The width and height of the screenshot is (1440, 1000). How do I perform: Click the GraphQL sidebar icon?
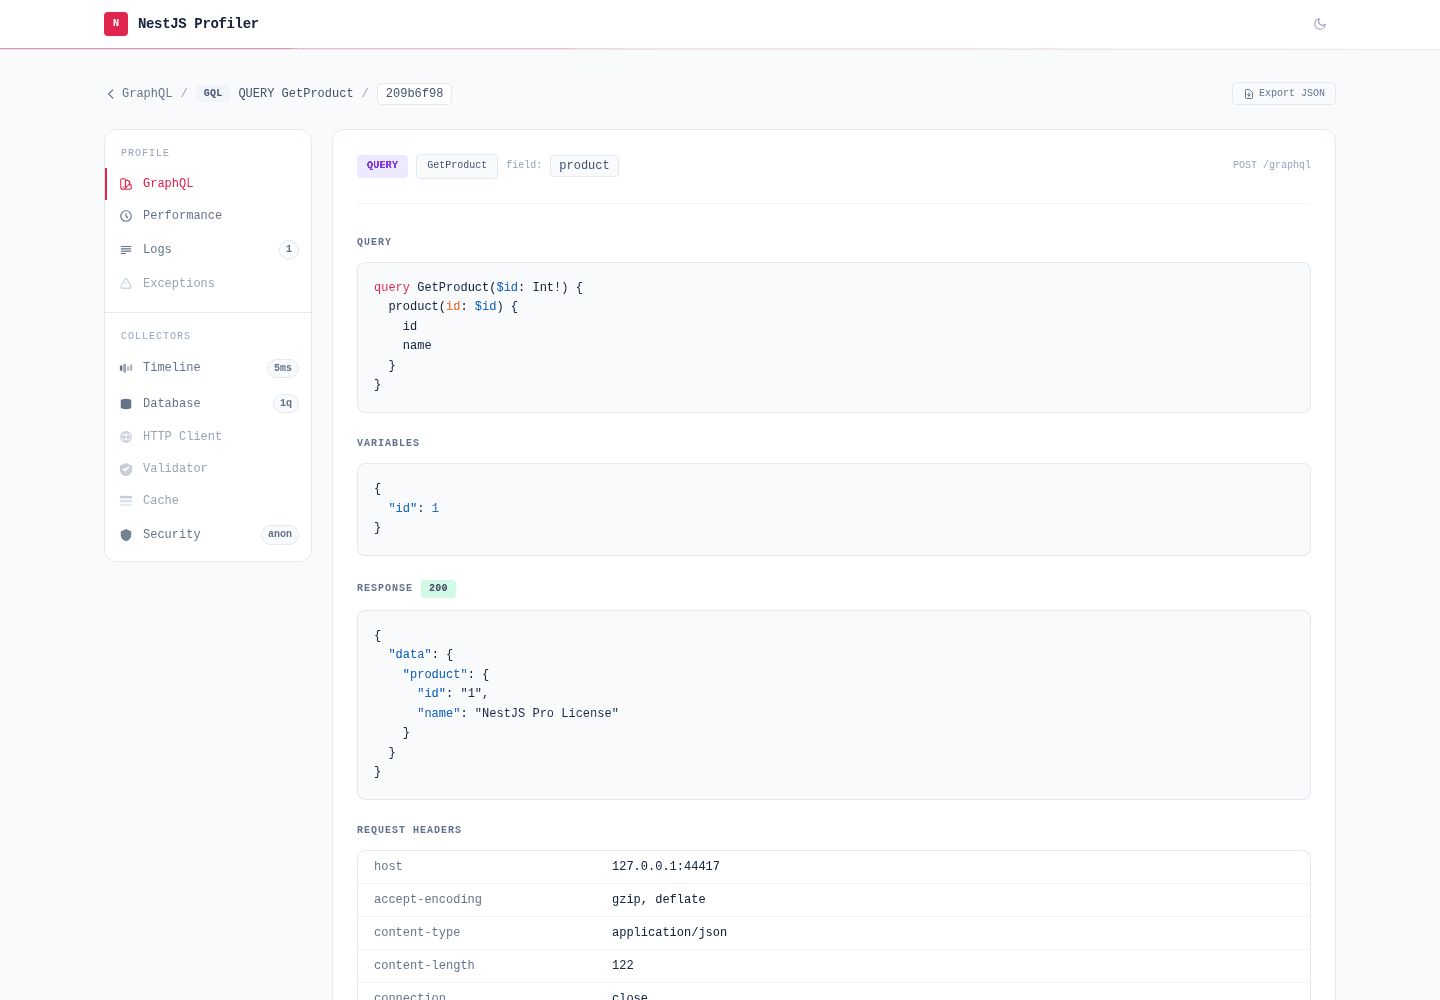click(x=126, y=184)
